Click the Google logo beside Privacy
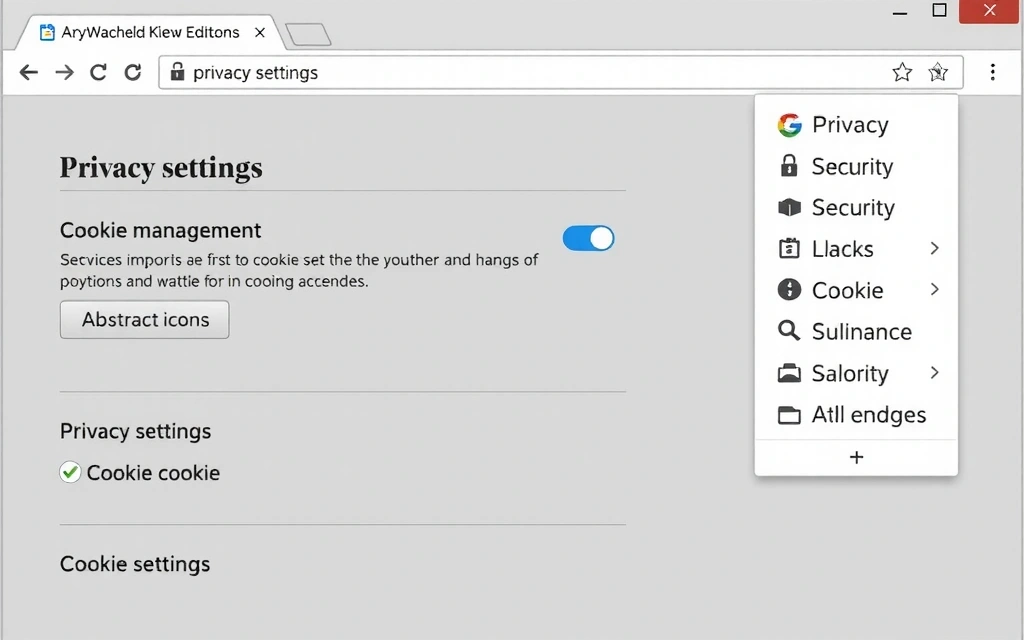 click(789, 125)
